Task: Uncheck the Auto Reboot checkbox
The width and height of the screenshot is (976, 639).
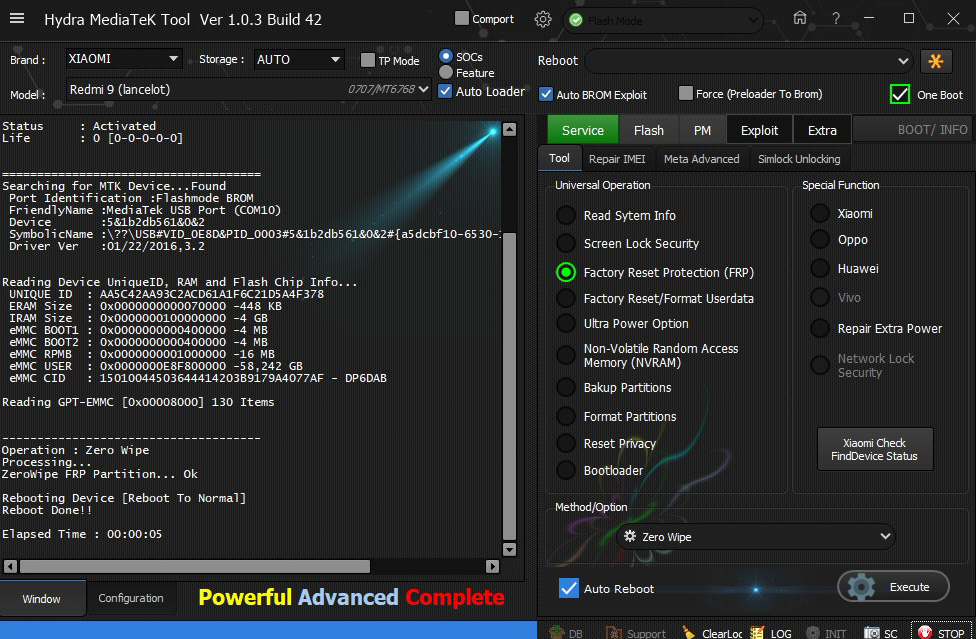Action: [x=568, y=588]
